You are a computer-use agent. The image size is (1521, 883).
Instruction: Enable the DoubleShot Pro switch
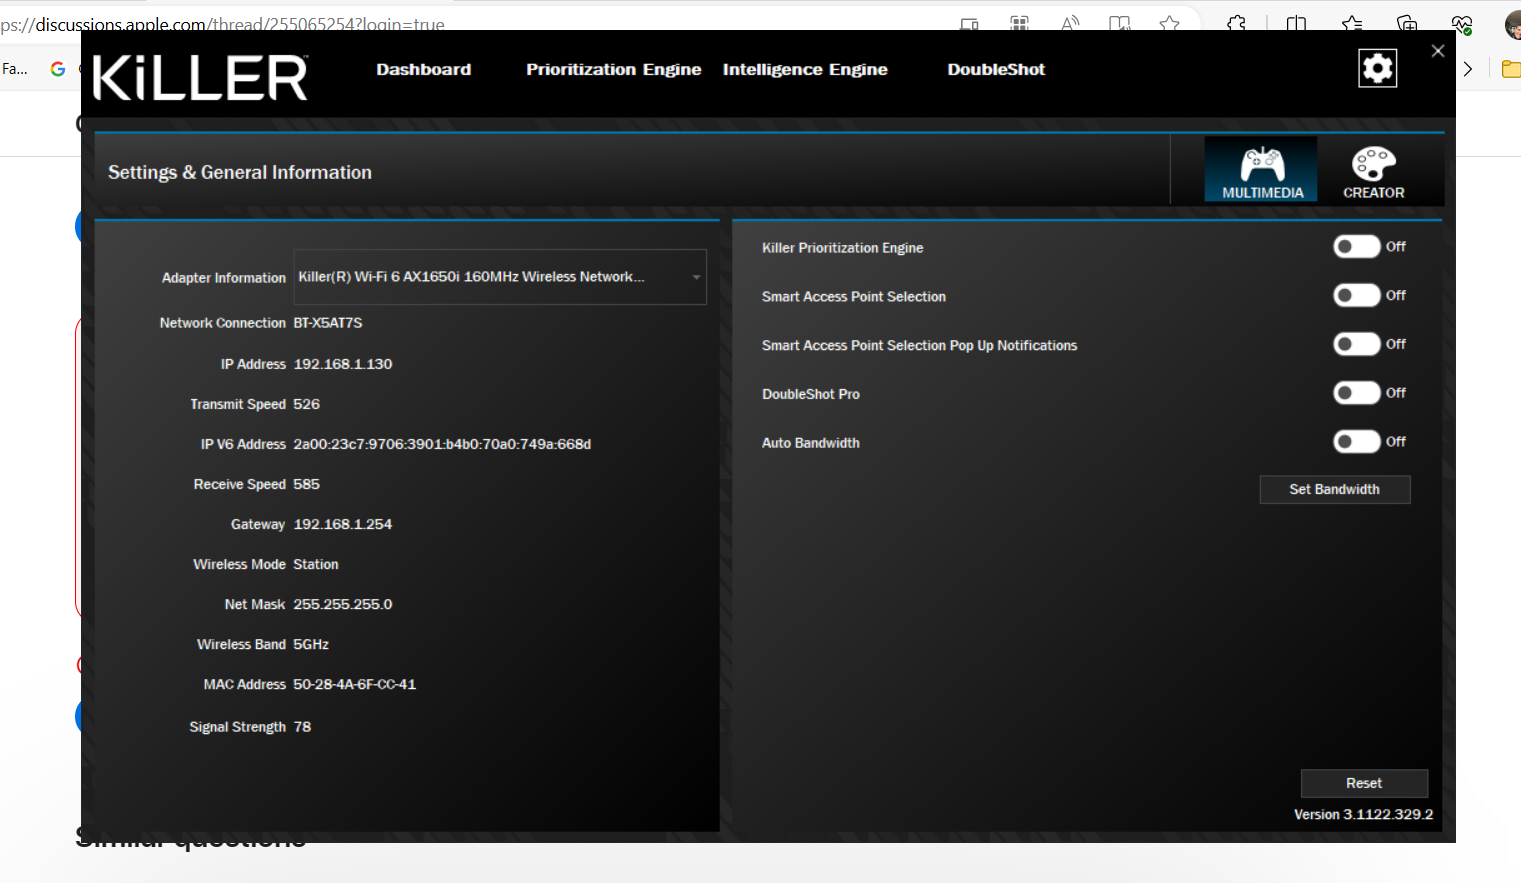pyautogui.click(x=1357, y=393)
